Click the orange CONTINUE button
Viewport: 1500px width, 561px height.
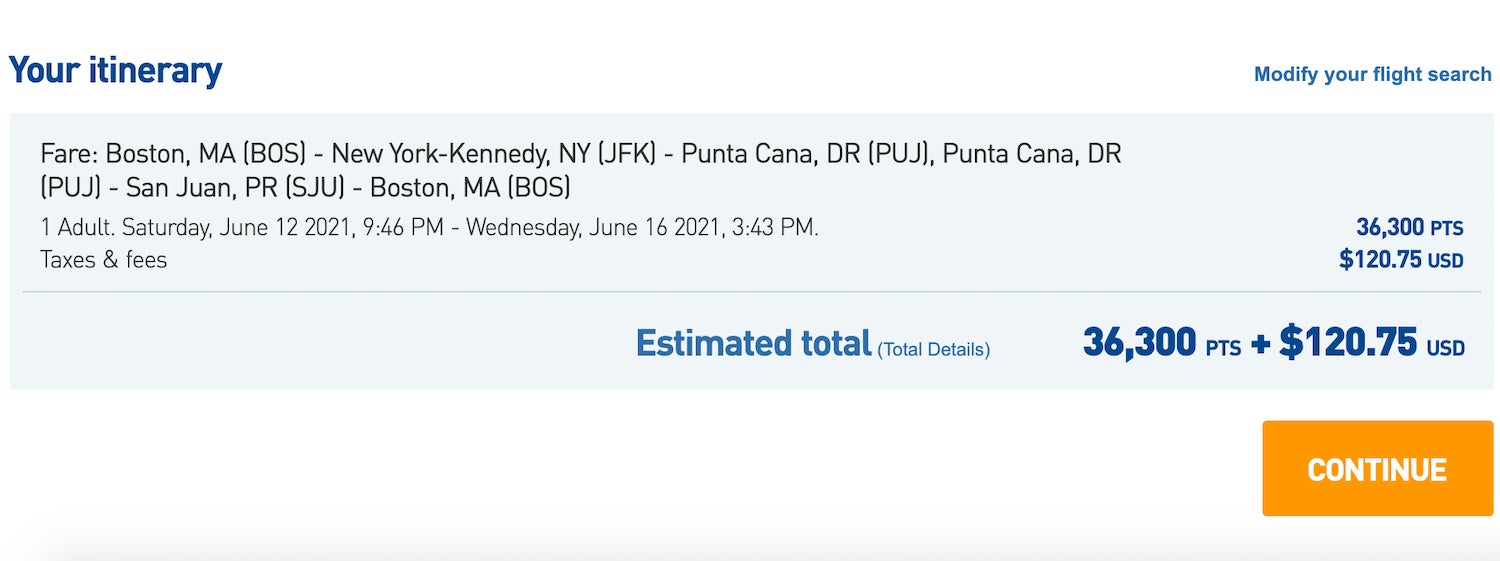point(1377,468)
